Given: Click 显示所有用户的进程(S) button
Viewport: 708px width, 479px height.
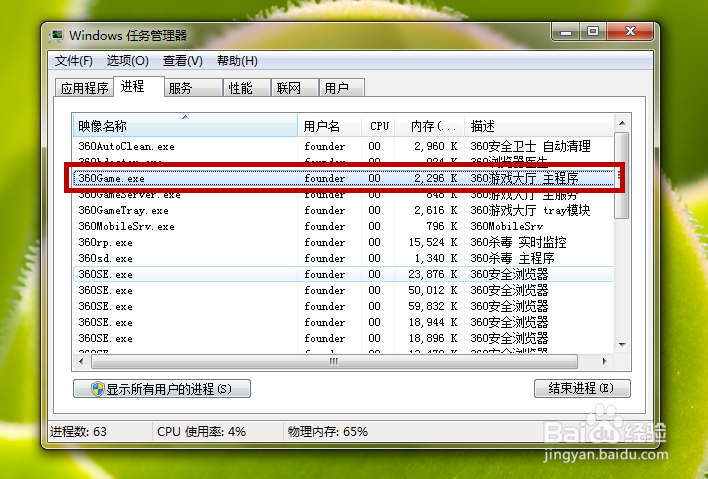Looking at the screenshot, I should coord(162,389).
